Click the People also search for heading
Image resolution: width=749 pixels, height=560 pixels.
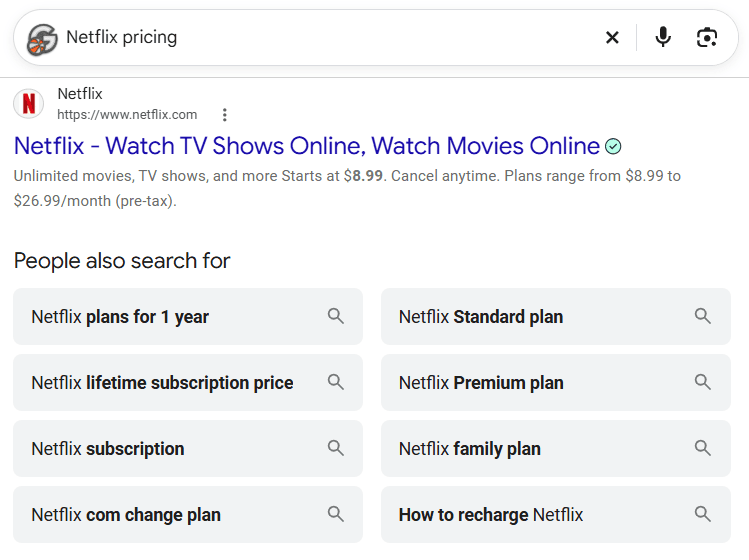click(122, 261)
